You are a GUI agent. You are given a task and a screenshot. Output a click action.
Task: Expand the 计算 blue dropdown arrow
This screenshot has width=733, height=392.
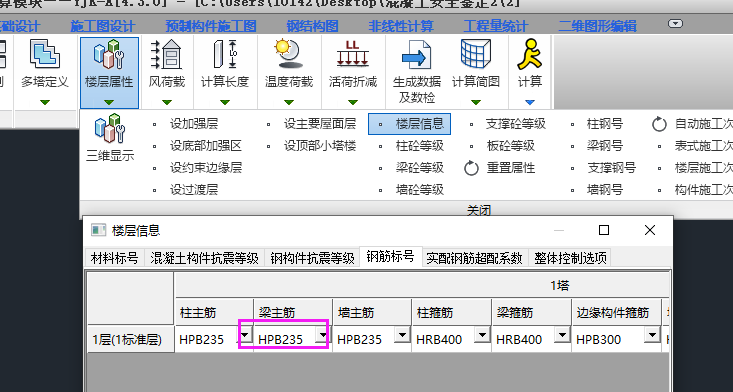(529, 102)
